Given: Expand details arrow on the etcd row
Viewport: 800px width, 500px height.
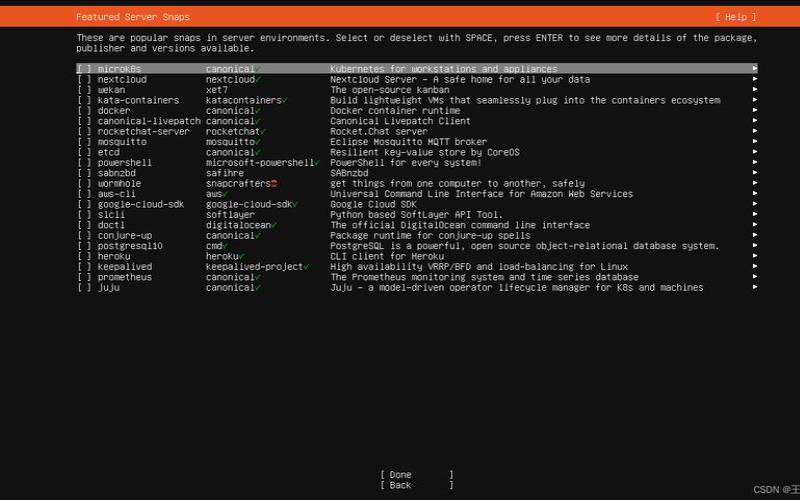Looking at the screenshot, I should 754,152.
